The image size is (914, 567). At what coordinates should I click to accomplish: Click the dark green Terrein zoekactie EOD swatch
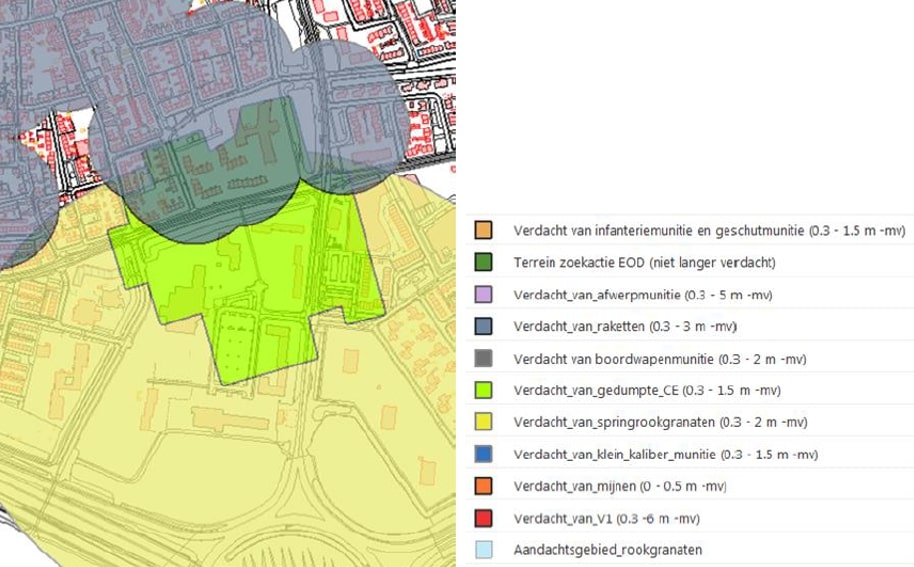pyautogui.click(x=483, y=262)
